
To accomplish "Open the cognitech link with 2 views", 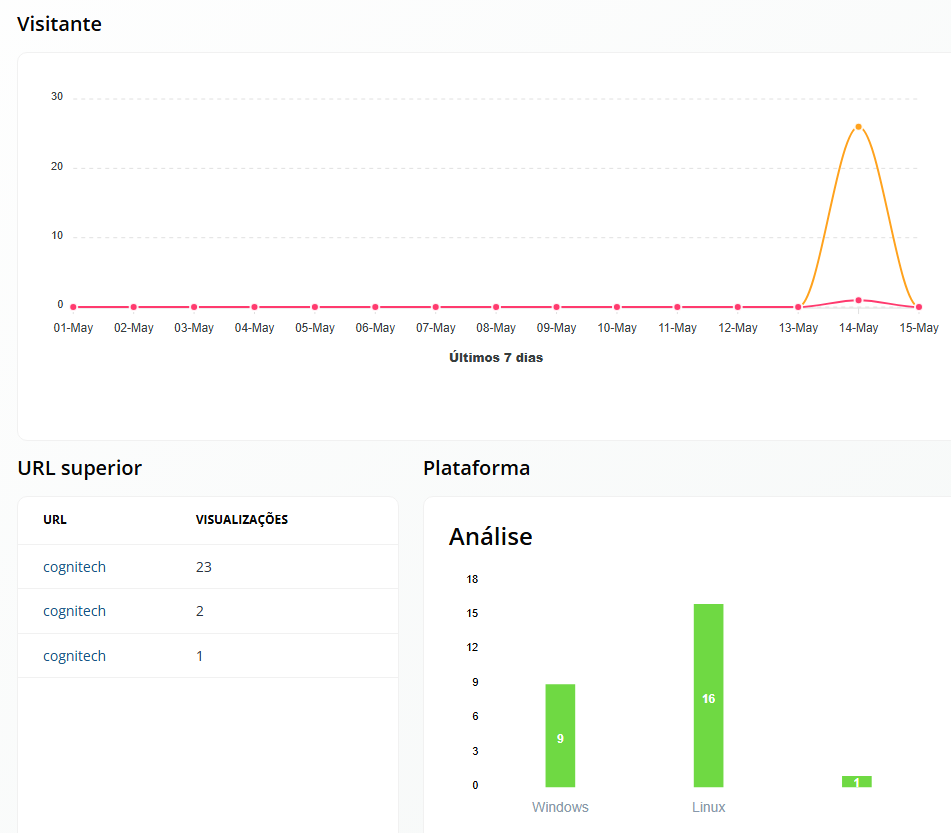I will [x=74, y=611].
